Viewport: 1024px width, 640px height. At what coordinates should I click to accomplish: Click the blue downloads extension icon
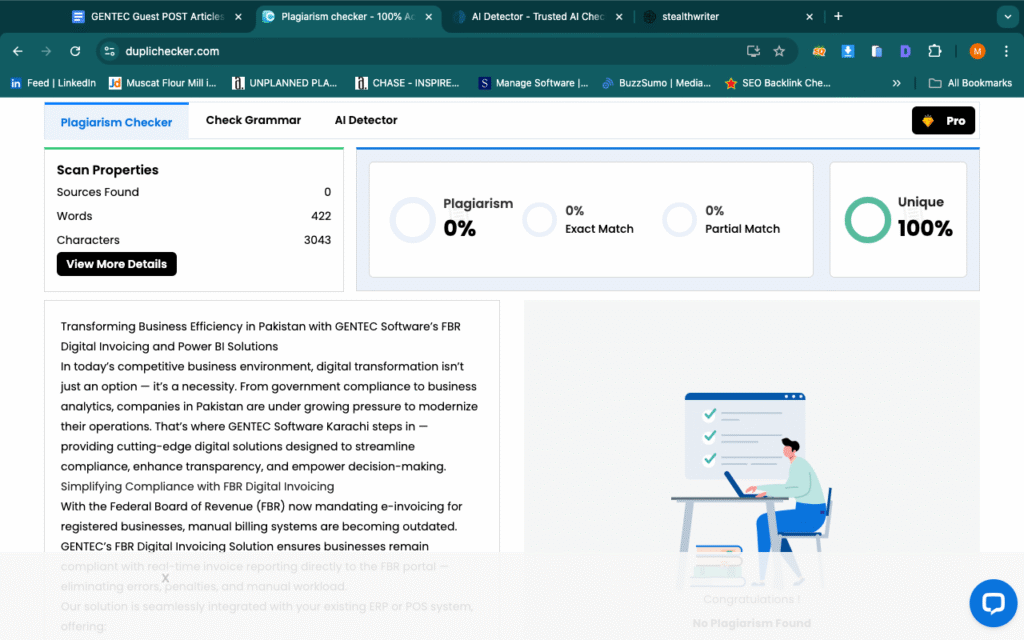point(850,50)
